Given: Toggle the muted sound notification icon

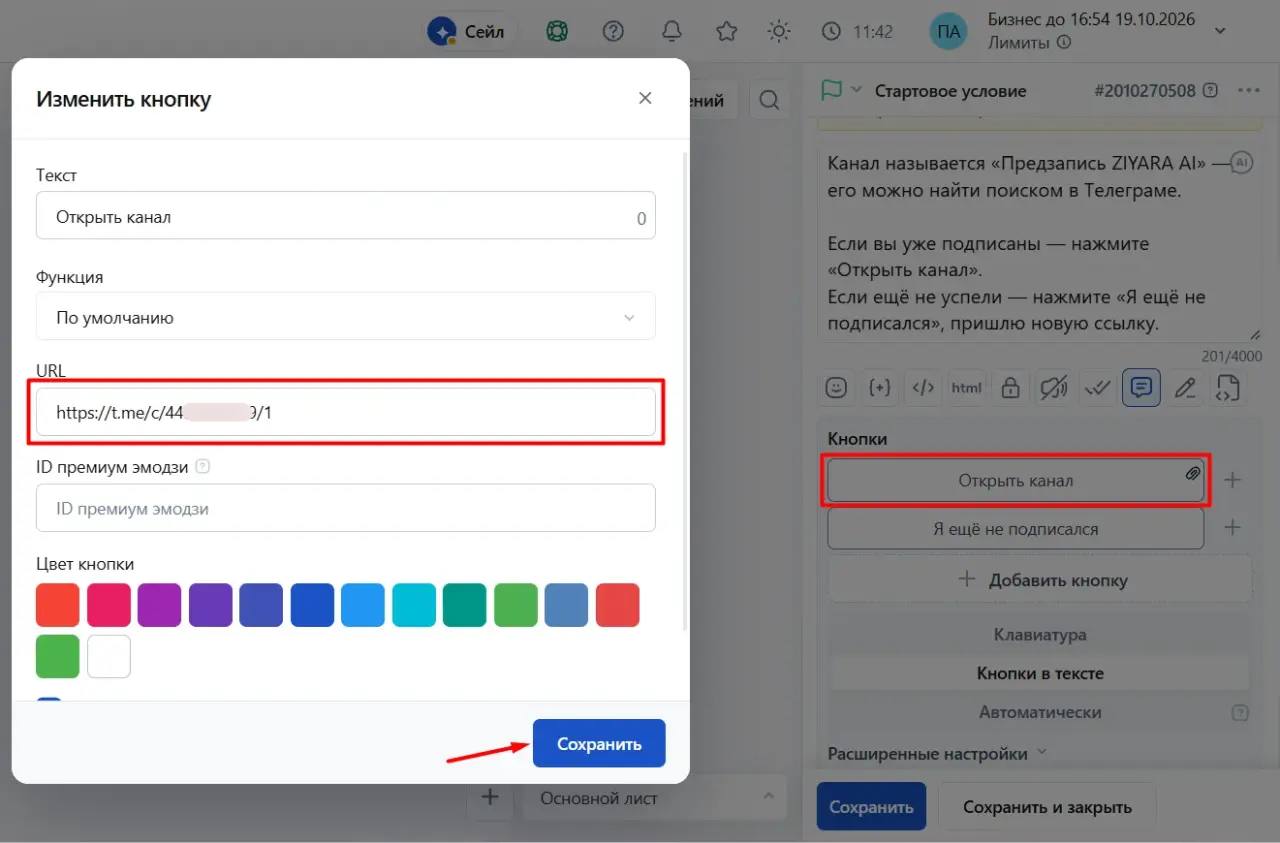Looking at the screenshot, I should (x=1054, y=388).
